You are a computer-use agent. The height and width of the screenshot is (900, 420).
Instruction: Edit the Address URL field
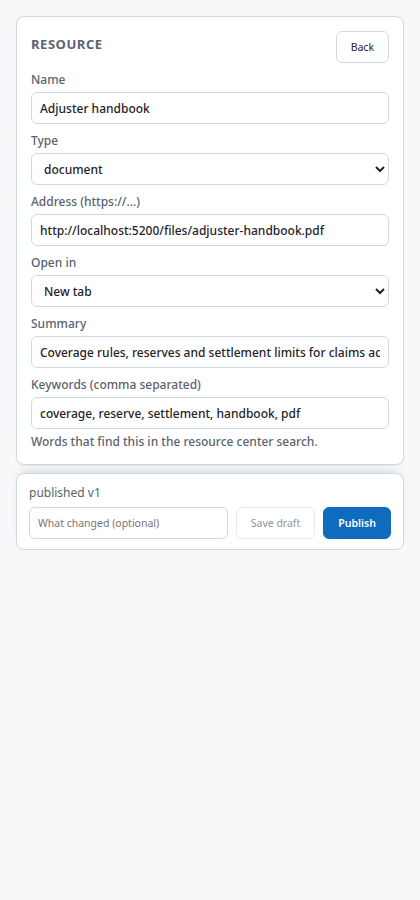pos(210,230)
